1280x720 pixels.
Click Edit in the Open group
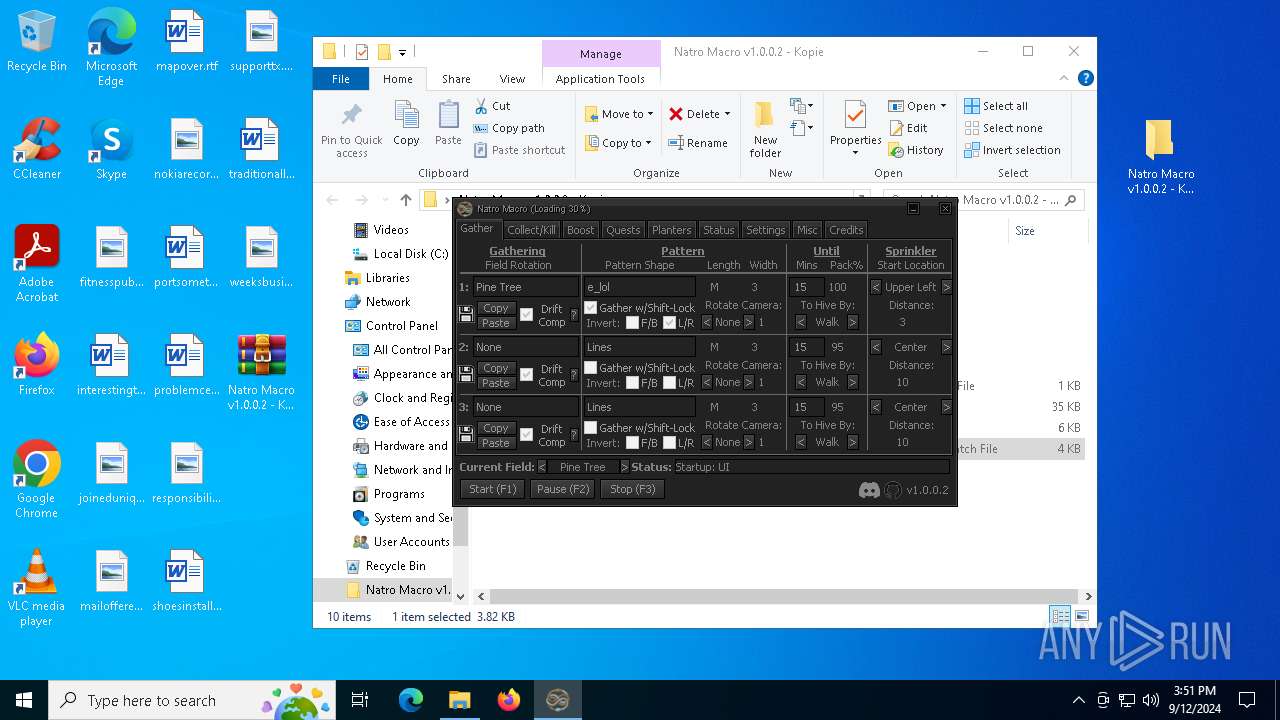pos(908,128)
